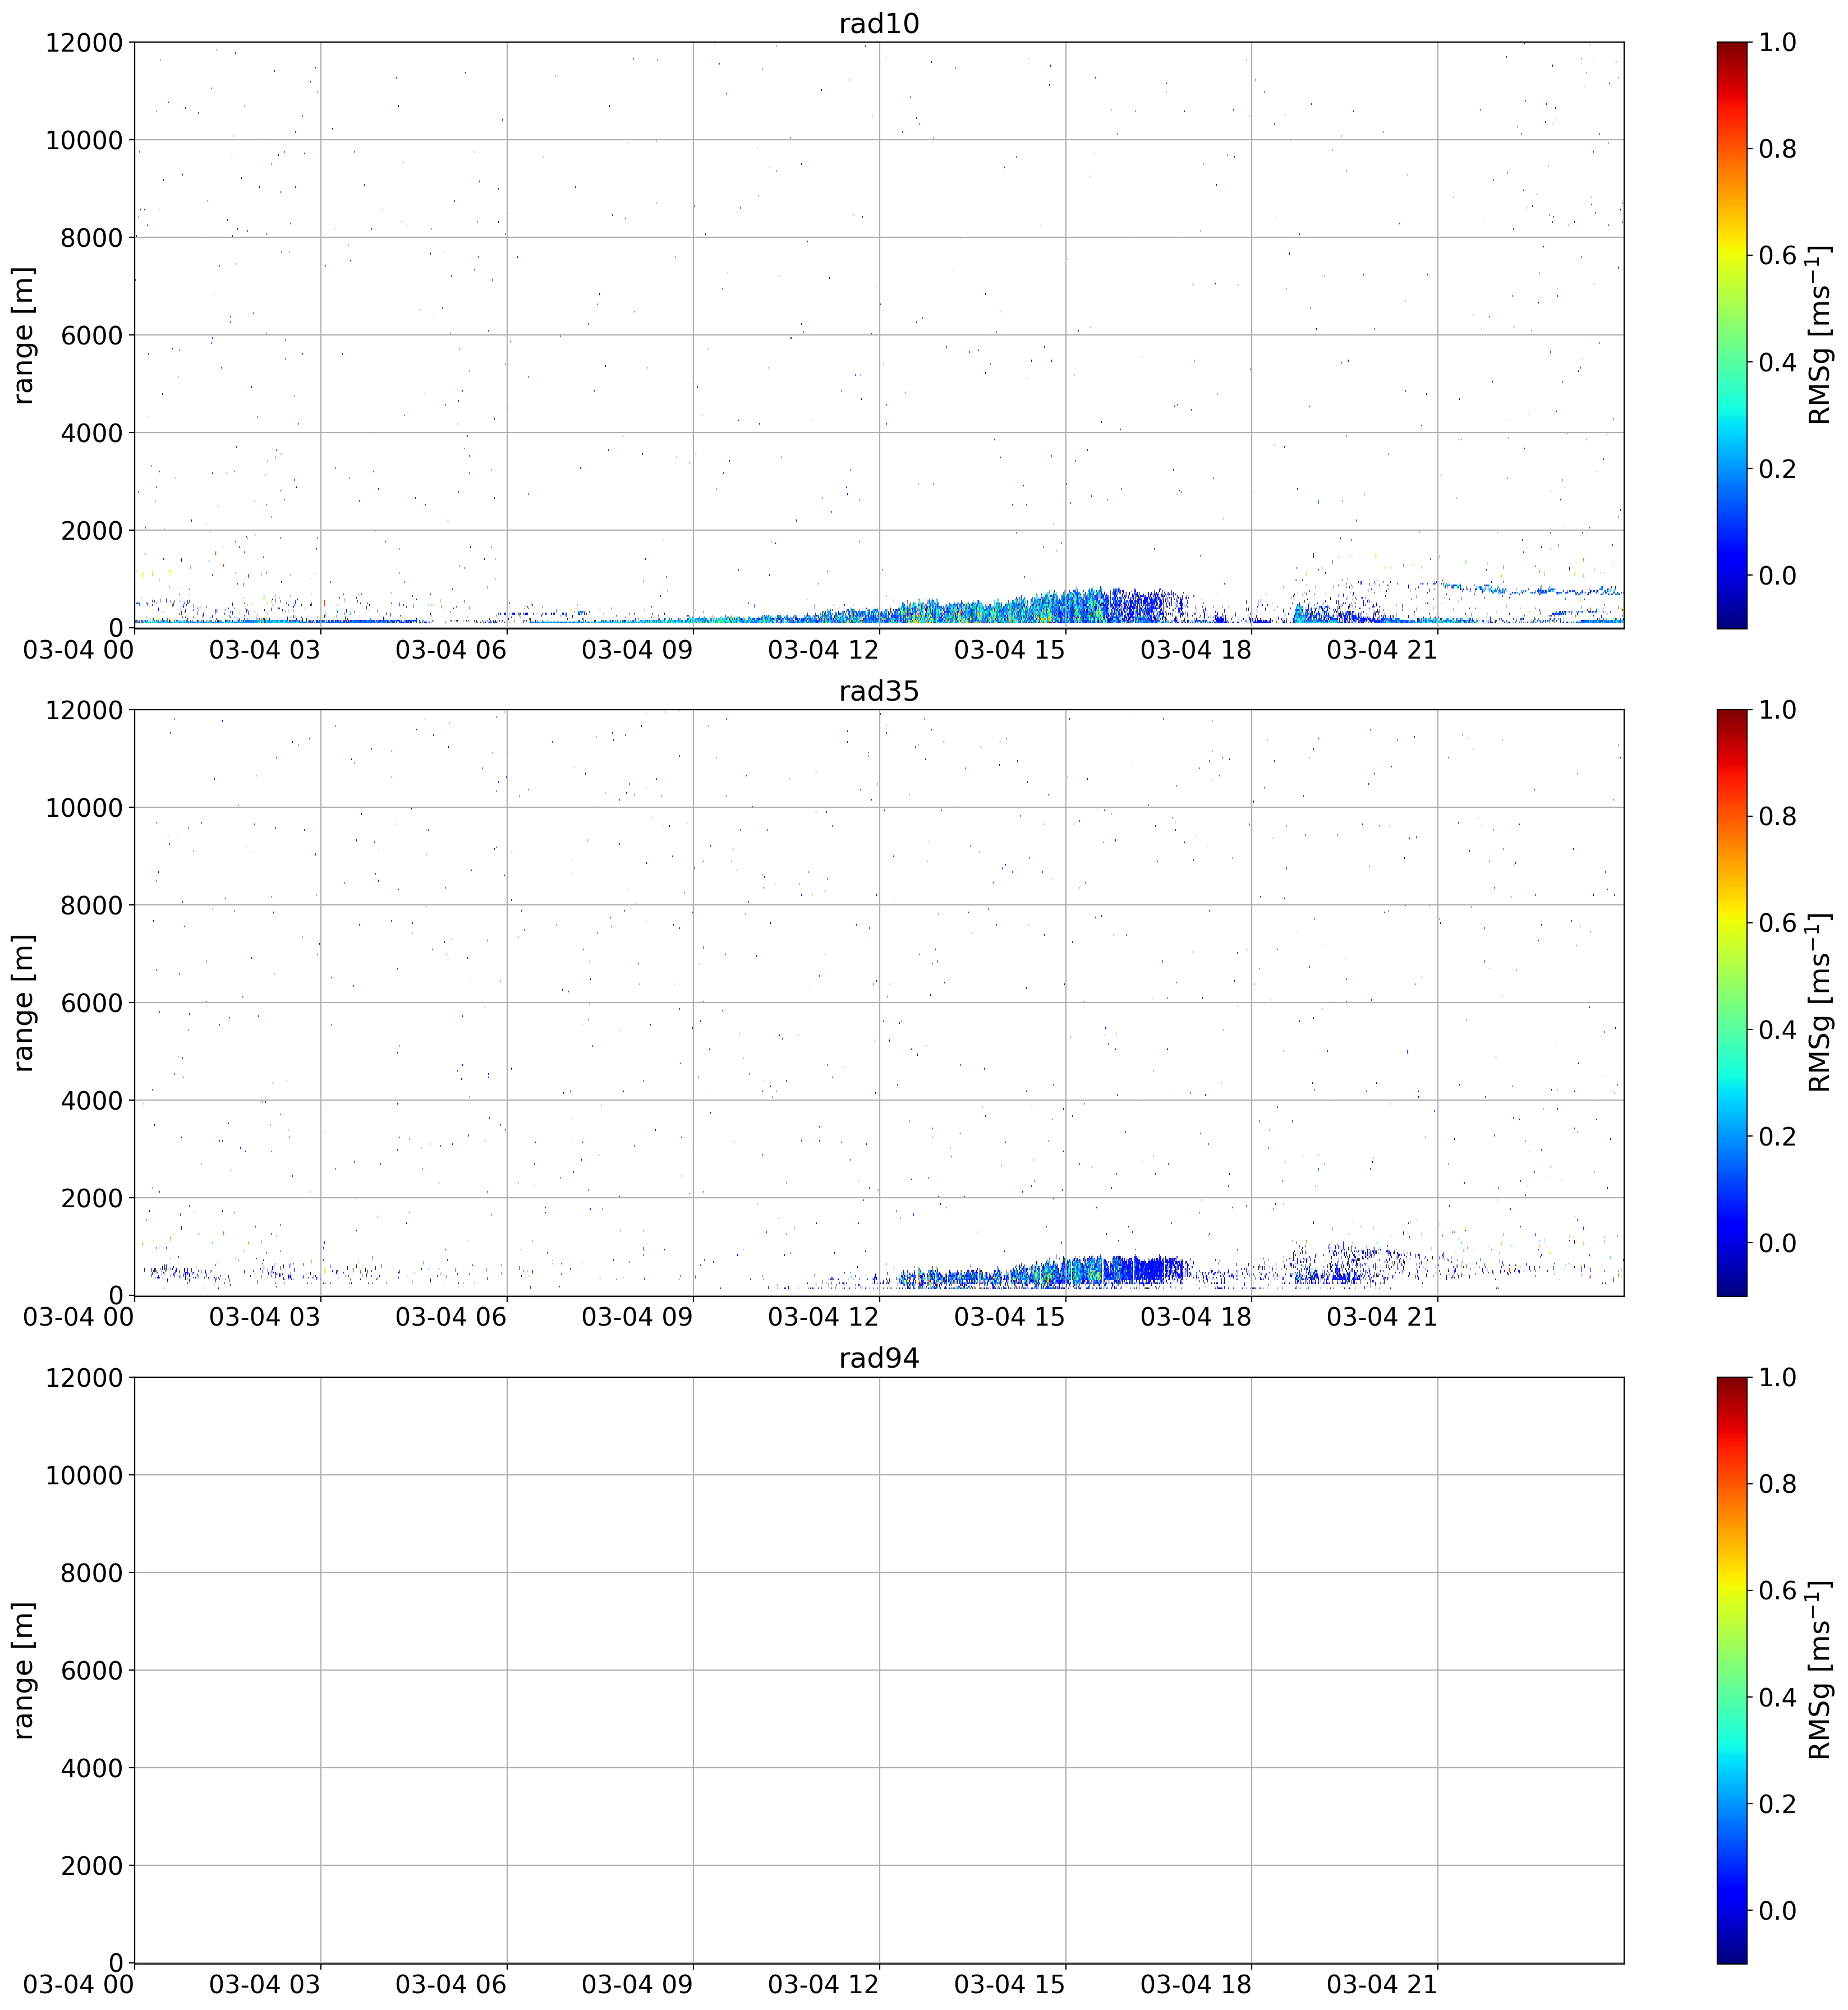Click the "range [m]" axis label of rad35

[x=24, y=1003]
